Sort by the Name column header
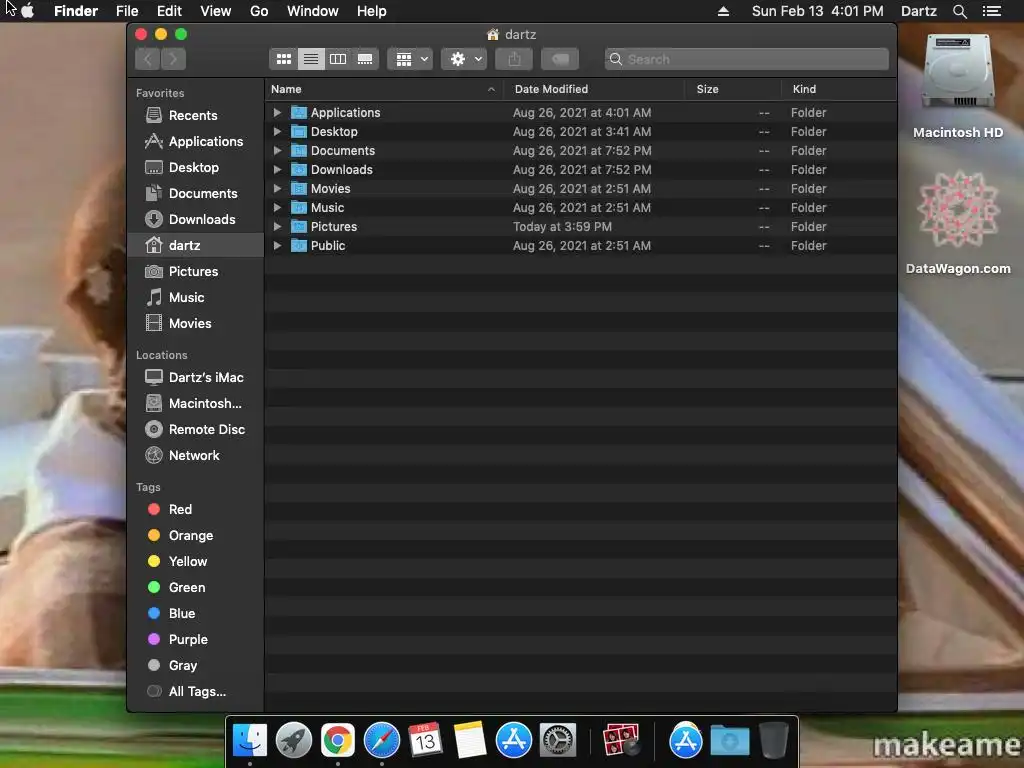Viewport: 1024px width, 768px height. coord(384,89)
